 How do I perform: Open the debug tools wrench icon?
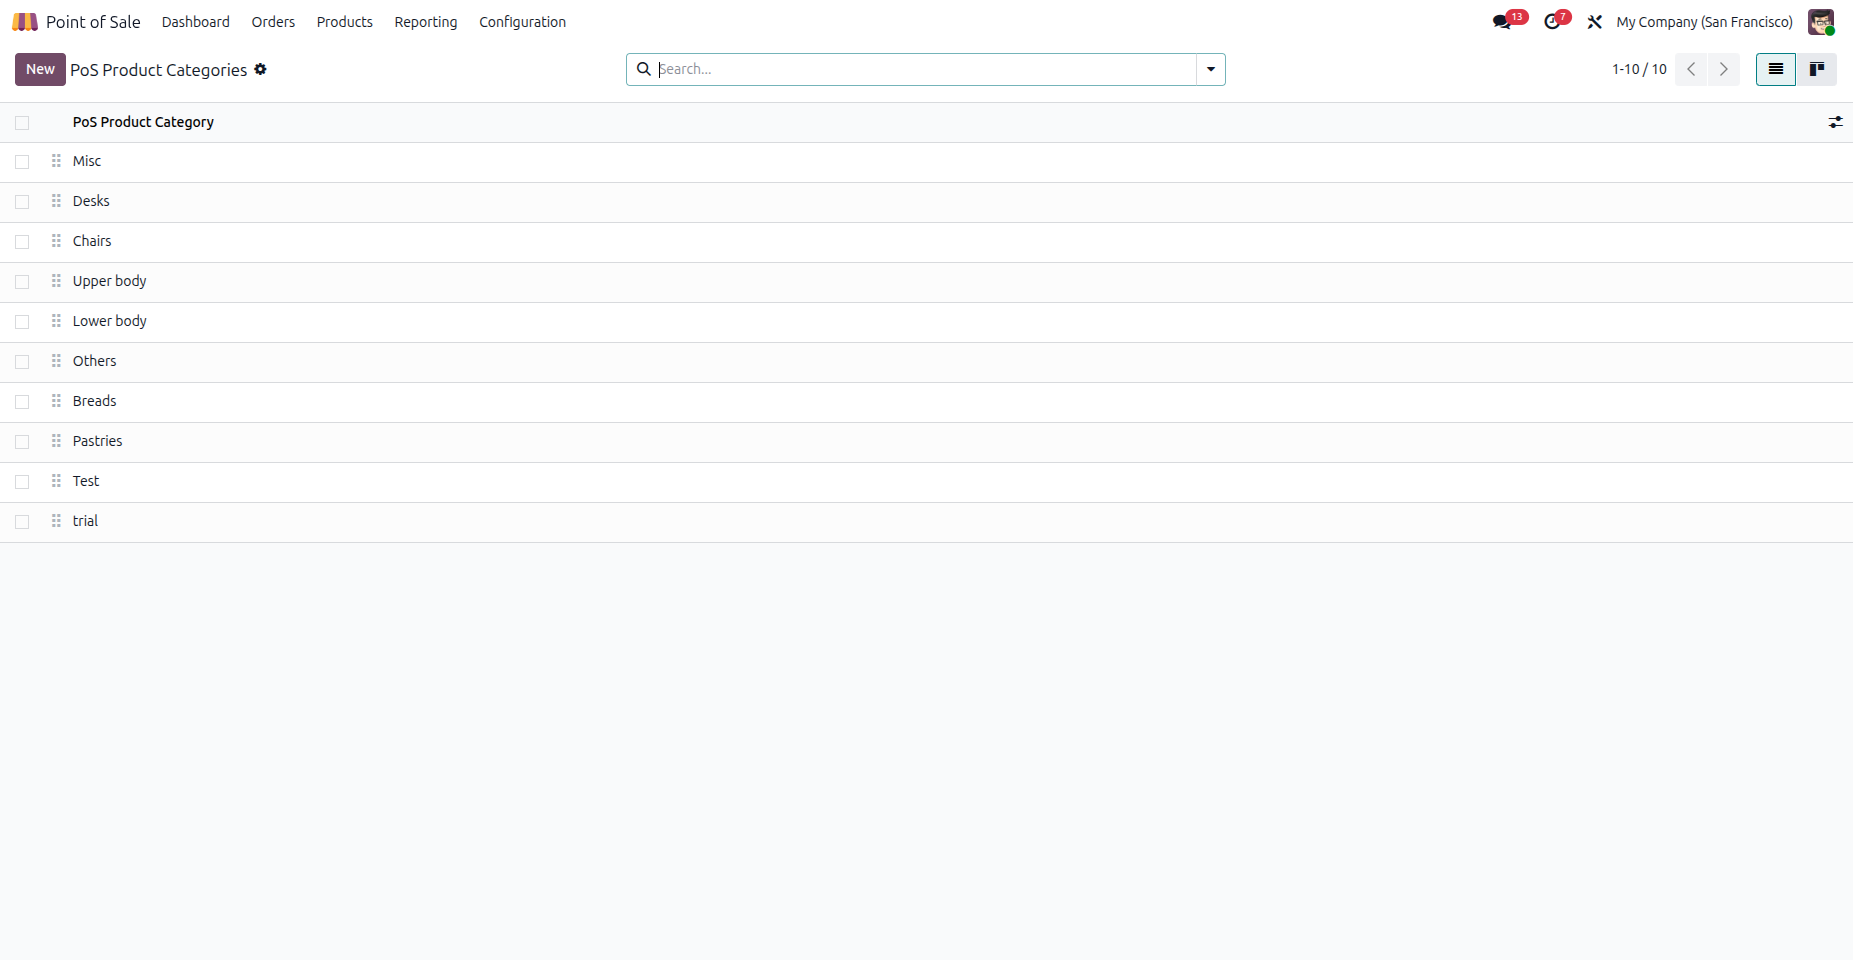pyautogui.click(x=1595, y=22)
